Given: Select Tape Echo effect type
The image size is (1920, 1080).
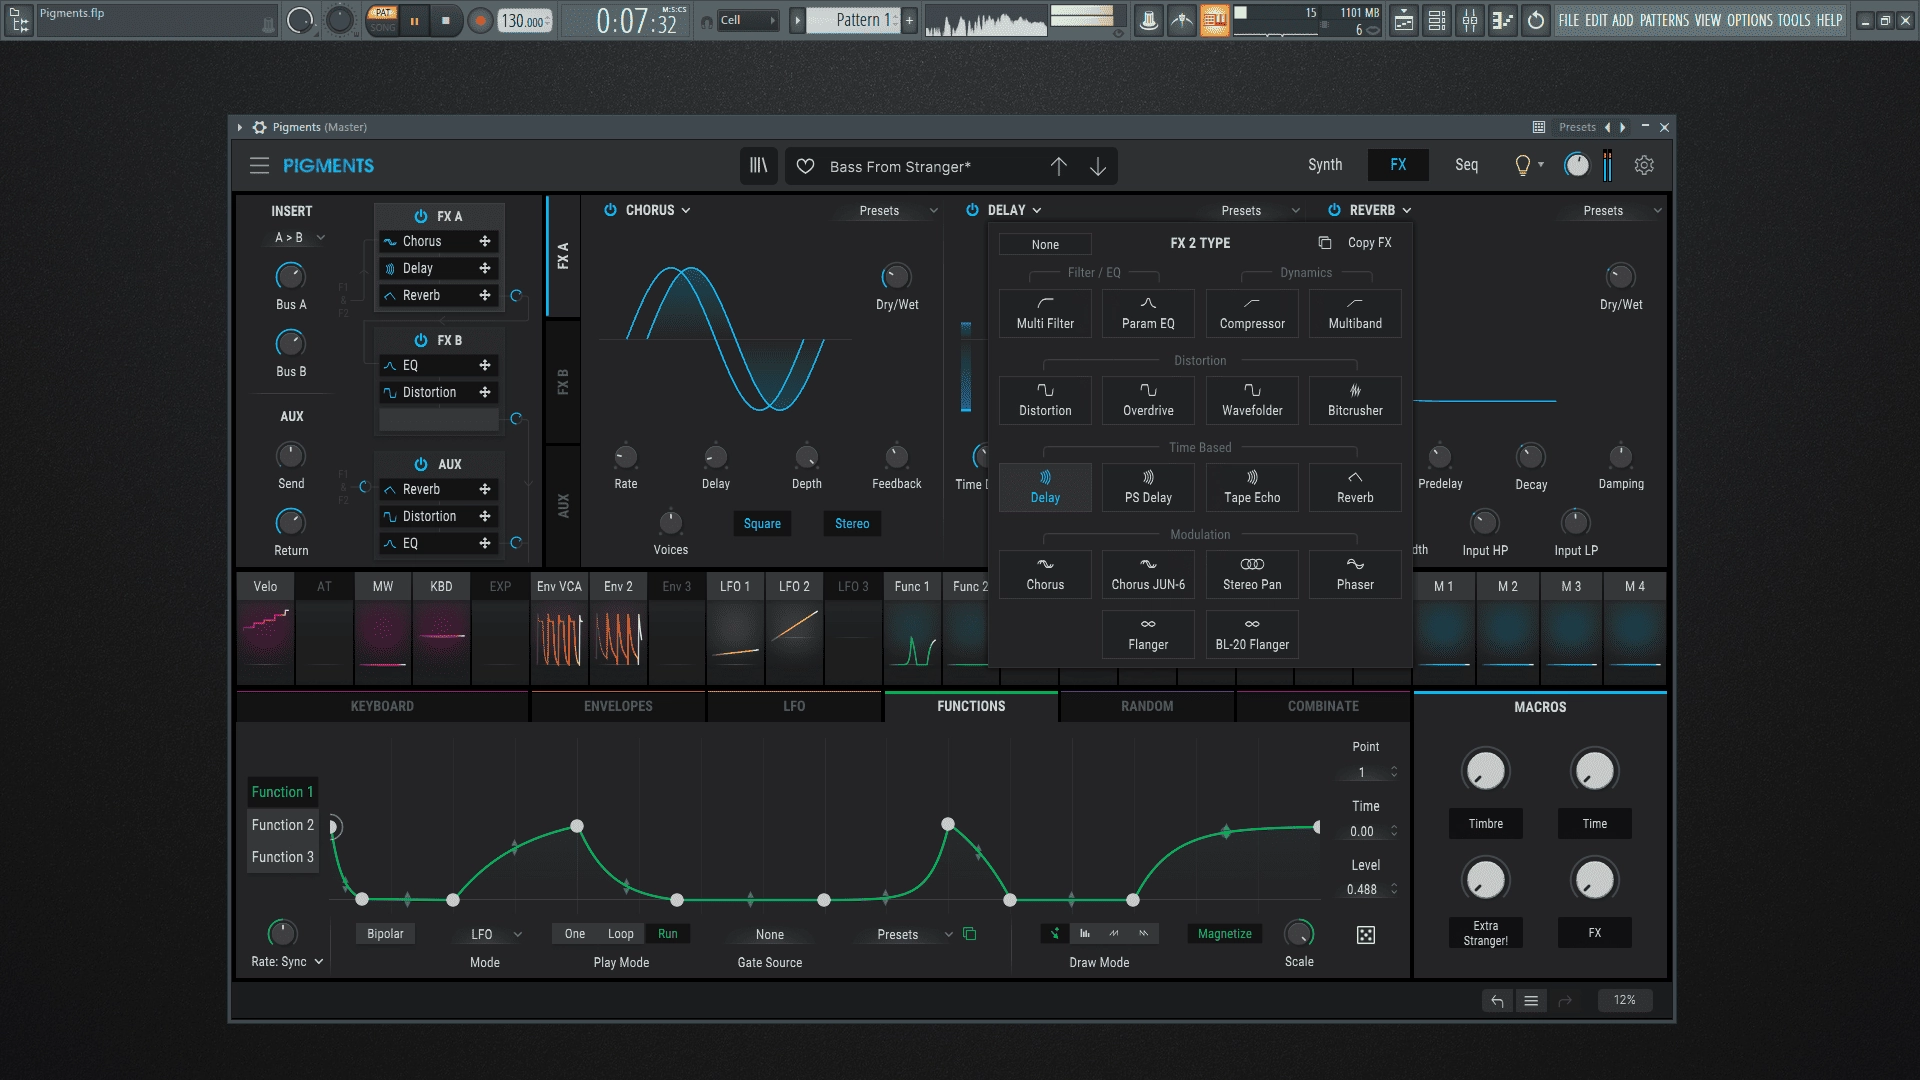Looking at the screenshot, I should [x=1252, y=487].
